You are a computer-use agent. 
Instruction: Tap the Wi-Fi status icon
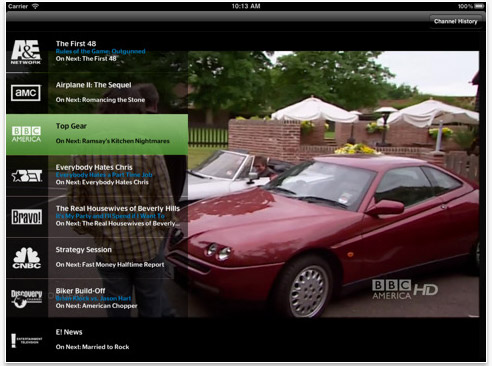click(35, 6)
